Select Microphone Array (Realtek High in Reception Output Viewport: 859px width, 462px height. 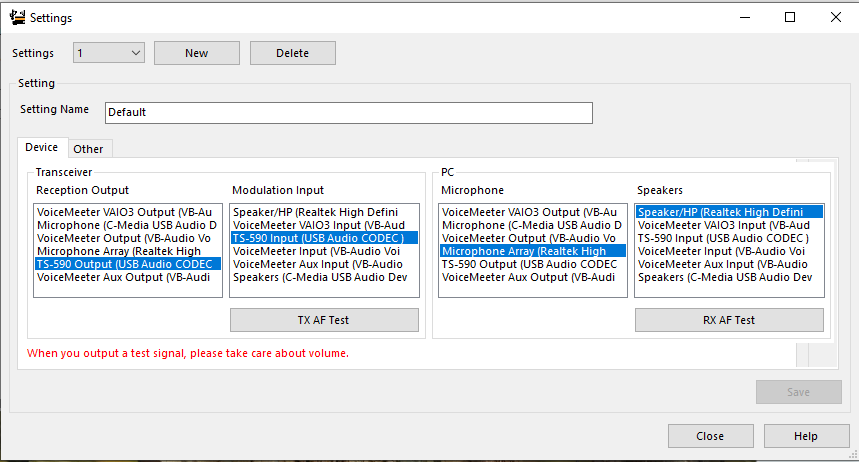128,251
